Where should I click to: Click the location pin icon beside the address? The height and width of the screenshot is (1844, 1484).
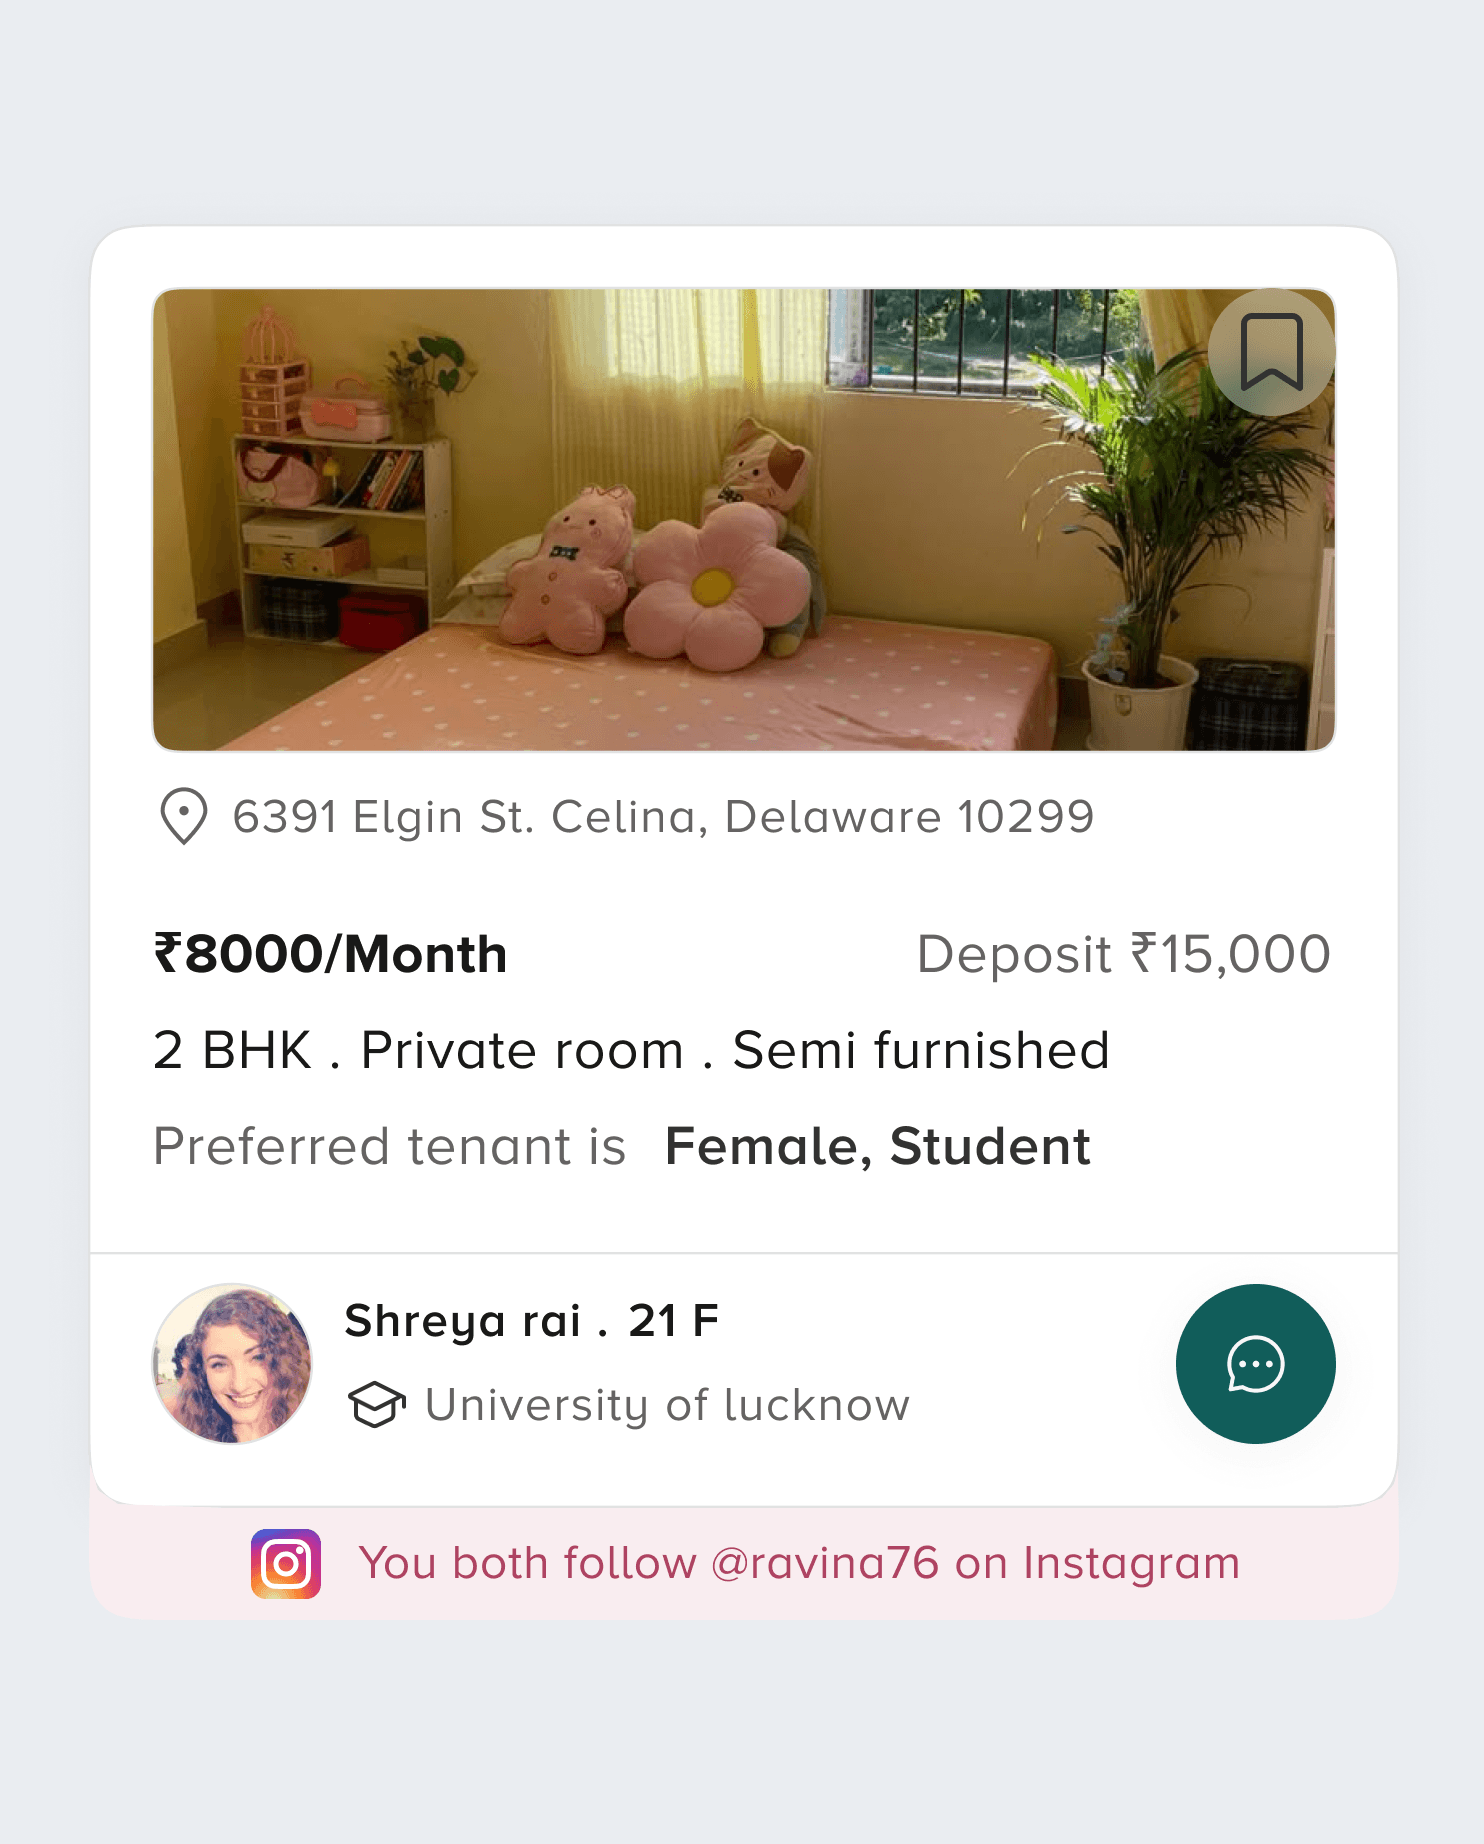click(x=184, y=817)
